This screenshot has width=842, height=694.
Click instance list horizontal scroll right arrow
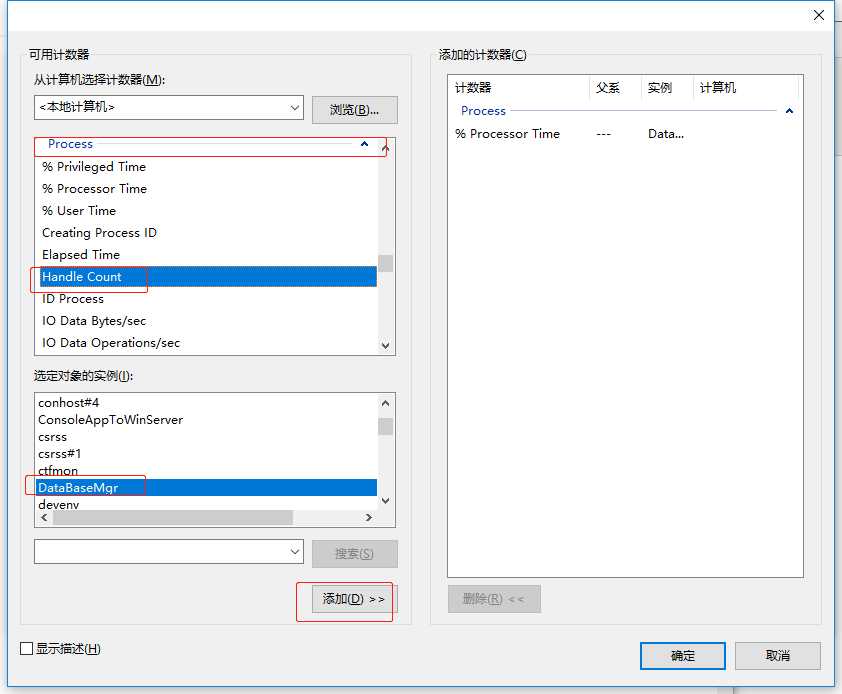pos(369,517)
